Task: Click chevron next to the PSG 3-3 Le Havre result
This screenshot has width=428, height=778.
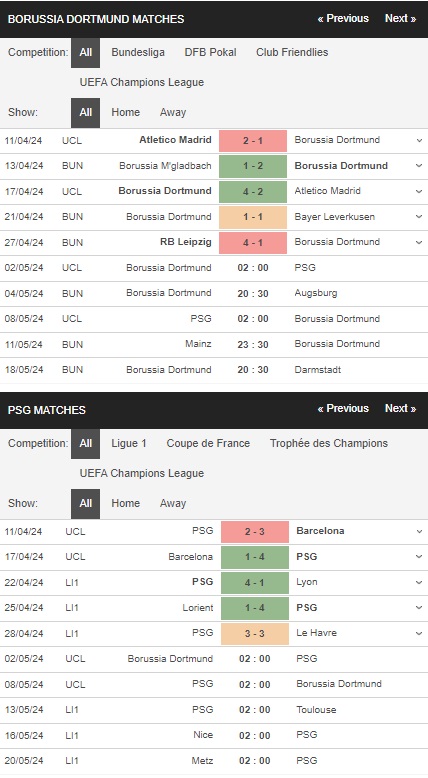Action: coord(419,633)
